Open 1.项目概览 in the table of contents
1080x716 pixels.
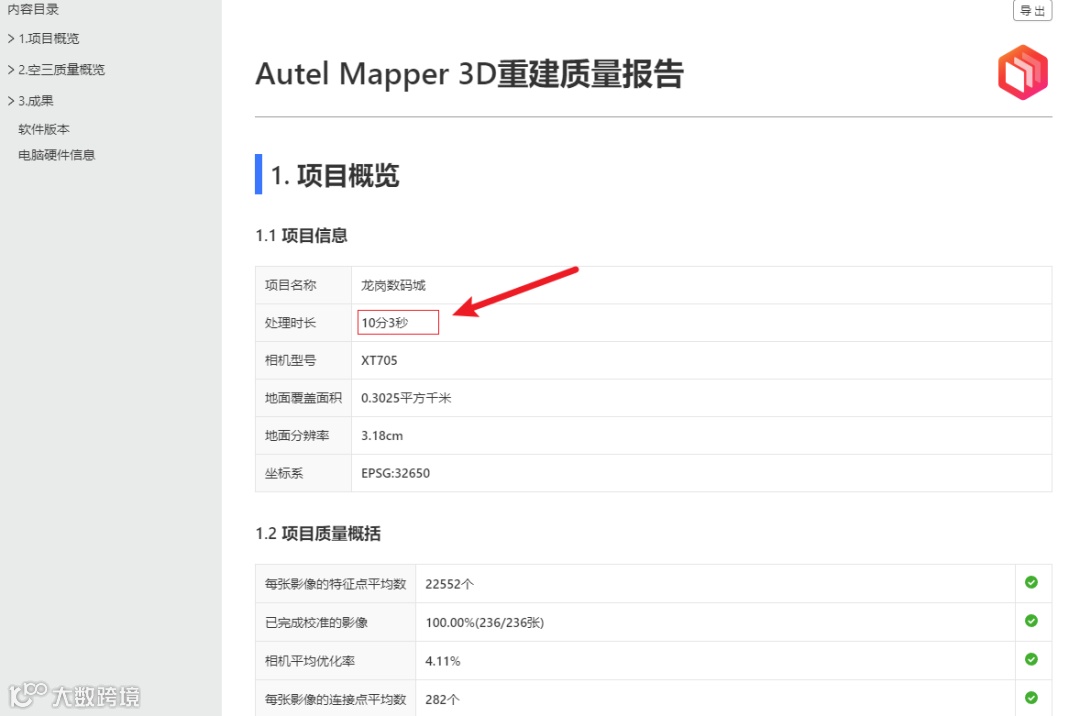[x=49, y=39]
